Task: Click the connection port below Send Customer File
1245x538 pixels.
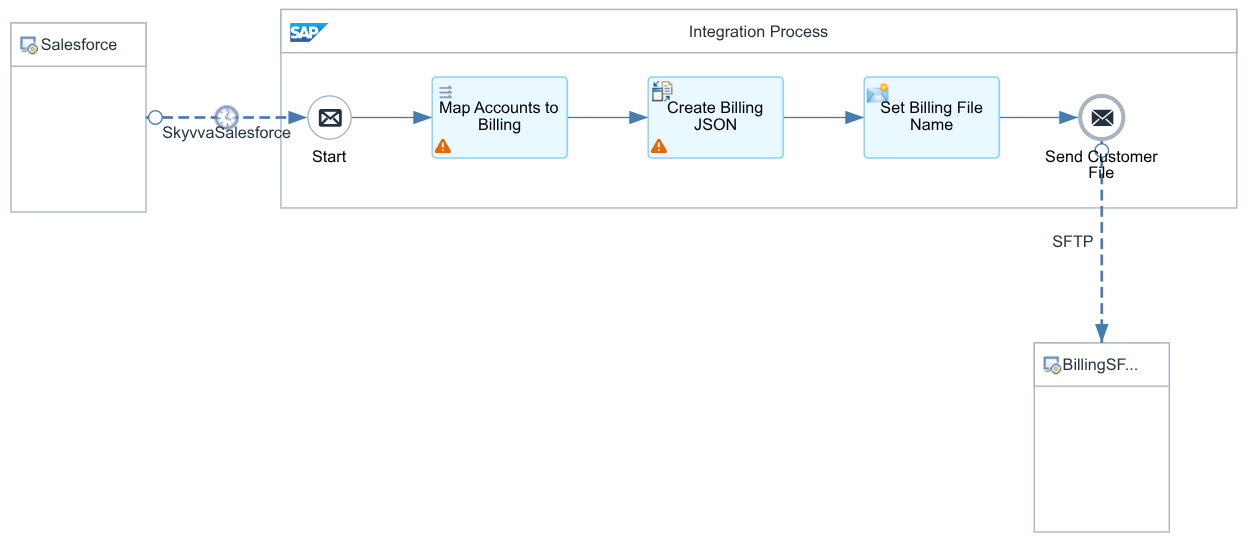Action: click(1101, 150)
